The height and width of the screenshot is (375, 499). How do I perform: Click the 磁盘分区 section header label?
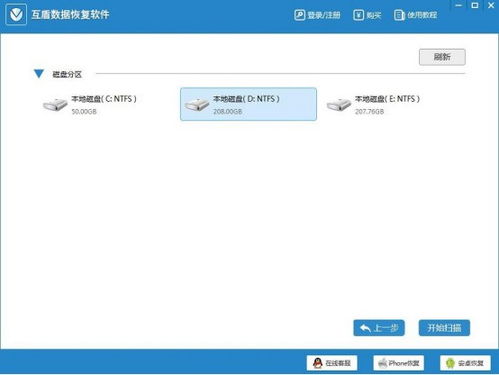(x=67, y=74)
